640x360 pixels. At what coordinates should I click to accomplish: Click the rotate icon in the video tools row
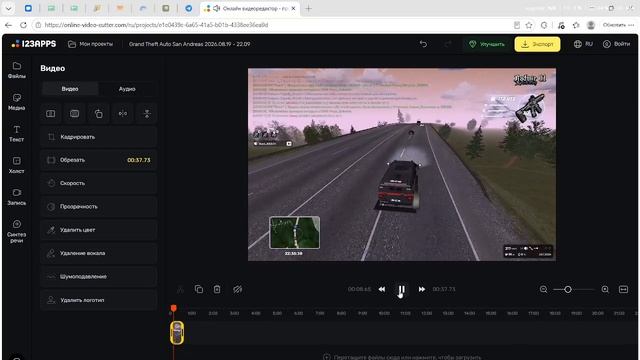(99, 113)
